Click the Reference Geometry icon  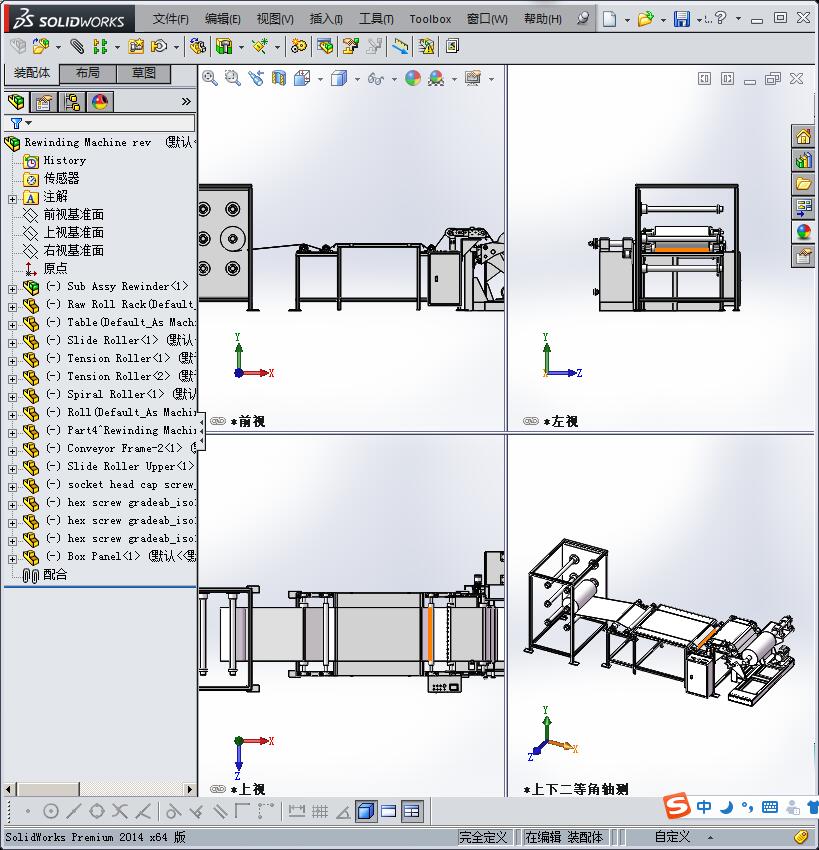pos(260,47)
